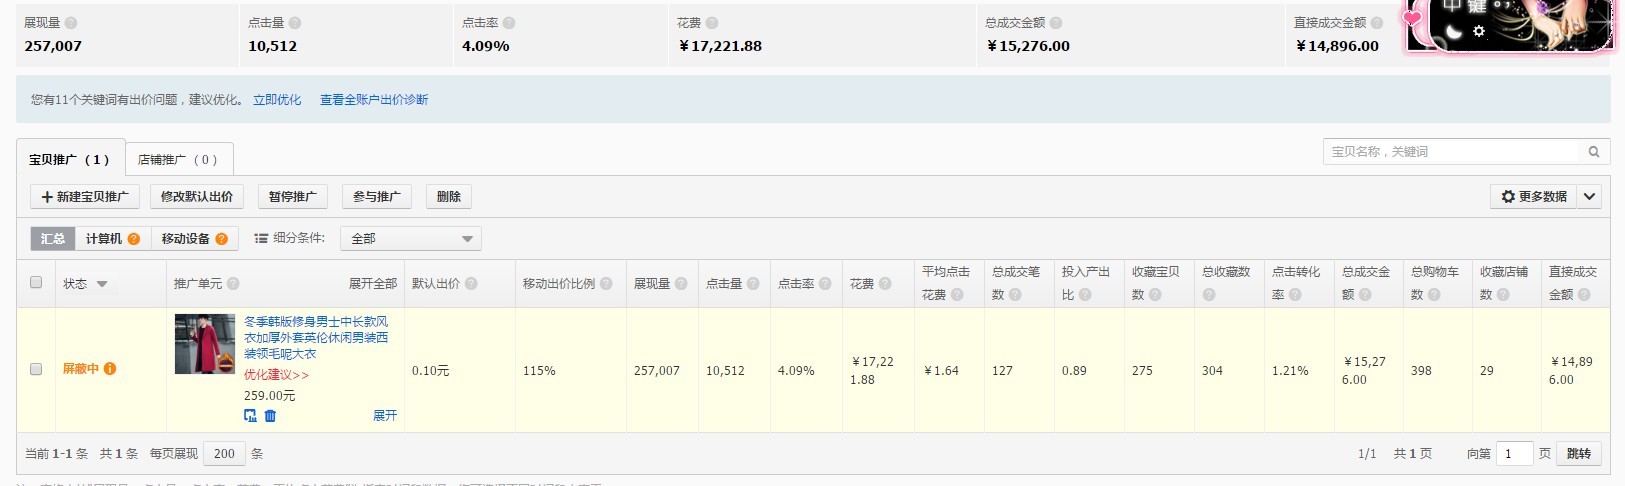1625x486 pixels.
Task: Click 删除 button in toolbar
Action: [x=449, y=197]
